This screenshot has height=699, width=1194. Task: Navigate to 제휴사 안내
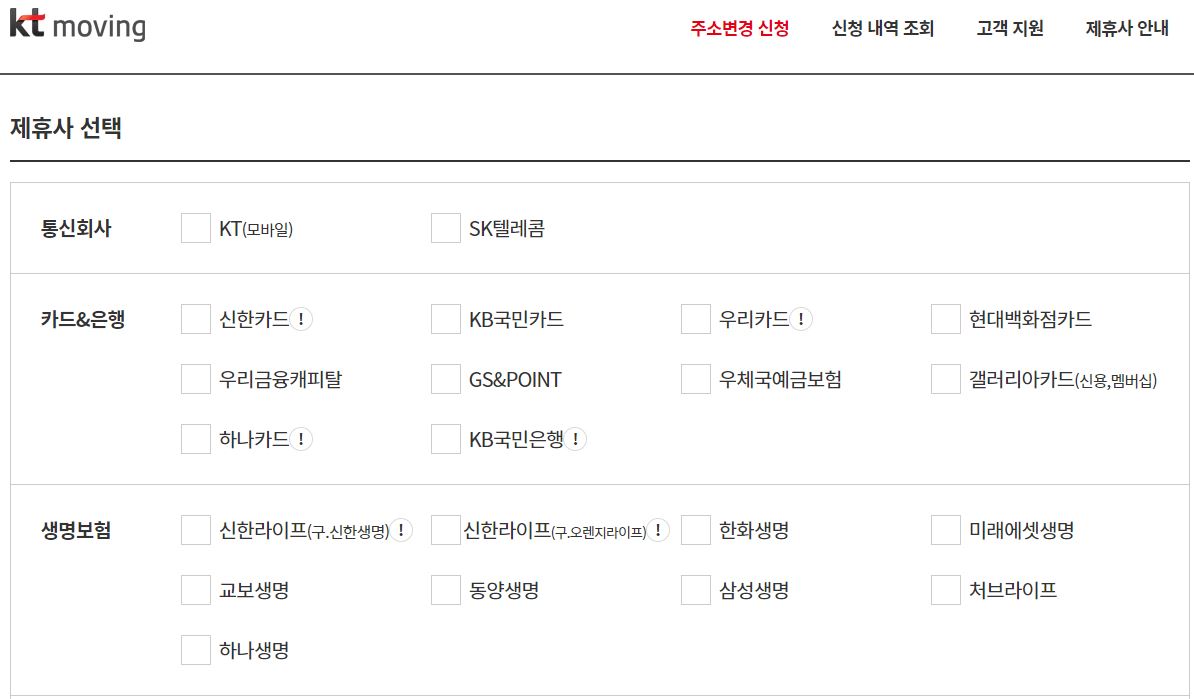tap(1127, 28)
